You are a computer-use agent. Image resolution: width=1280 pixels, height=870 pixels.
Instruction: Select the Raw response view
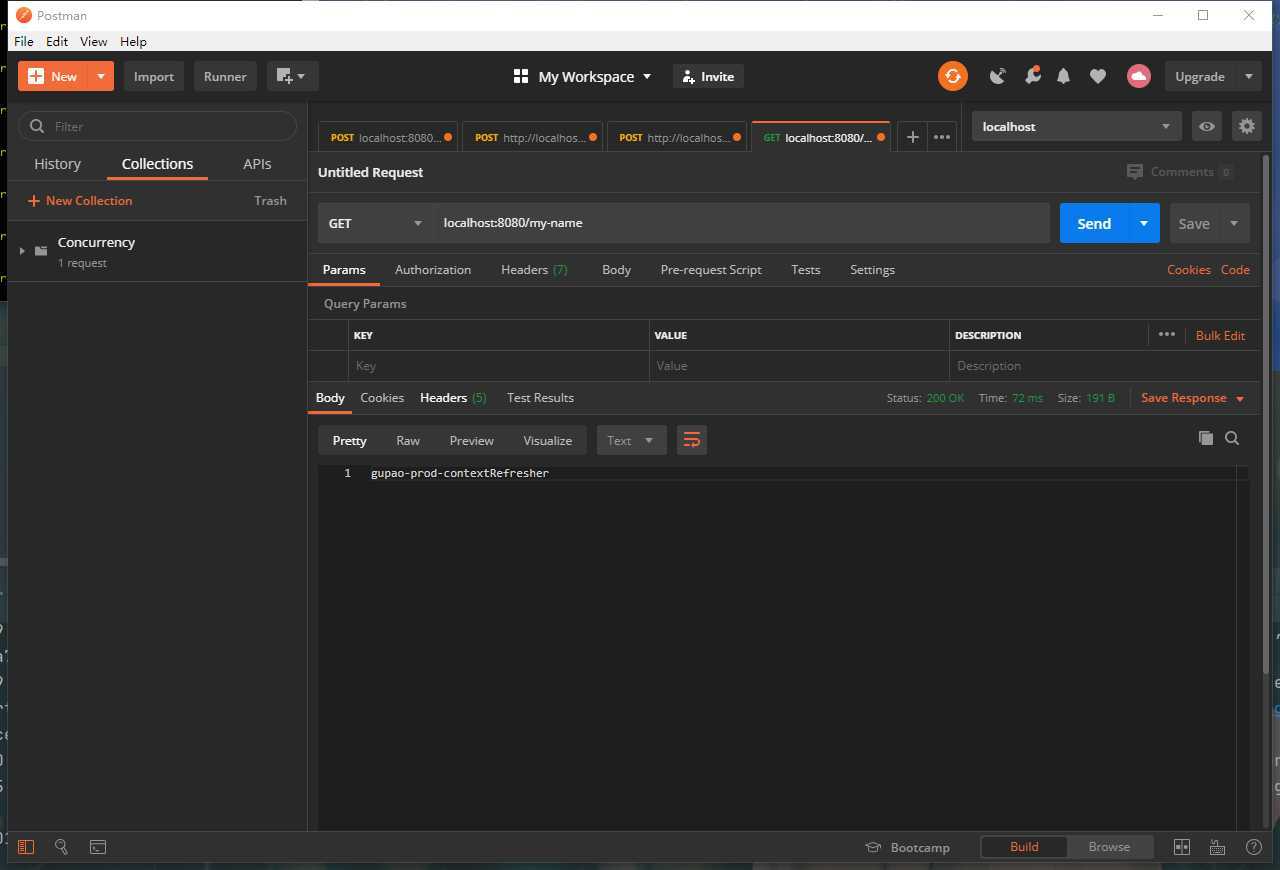(408, 440)
